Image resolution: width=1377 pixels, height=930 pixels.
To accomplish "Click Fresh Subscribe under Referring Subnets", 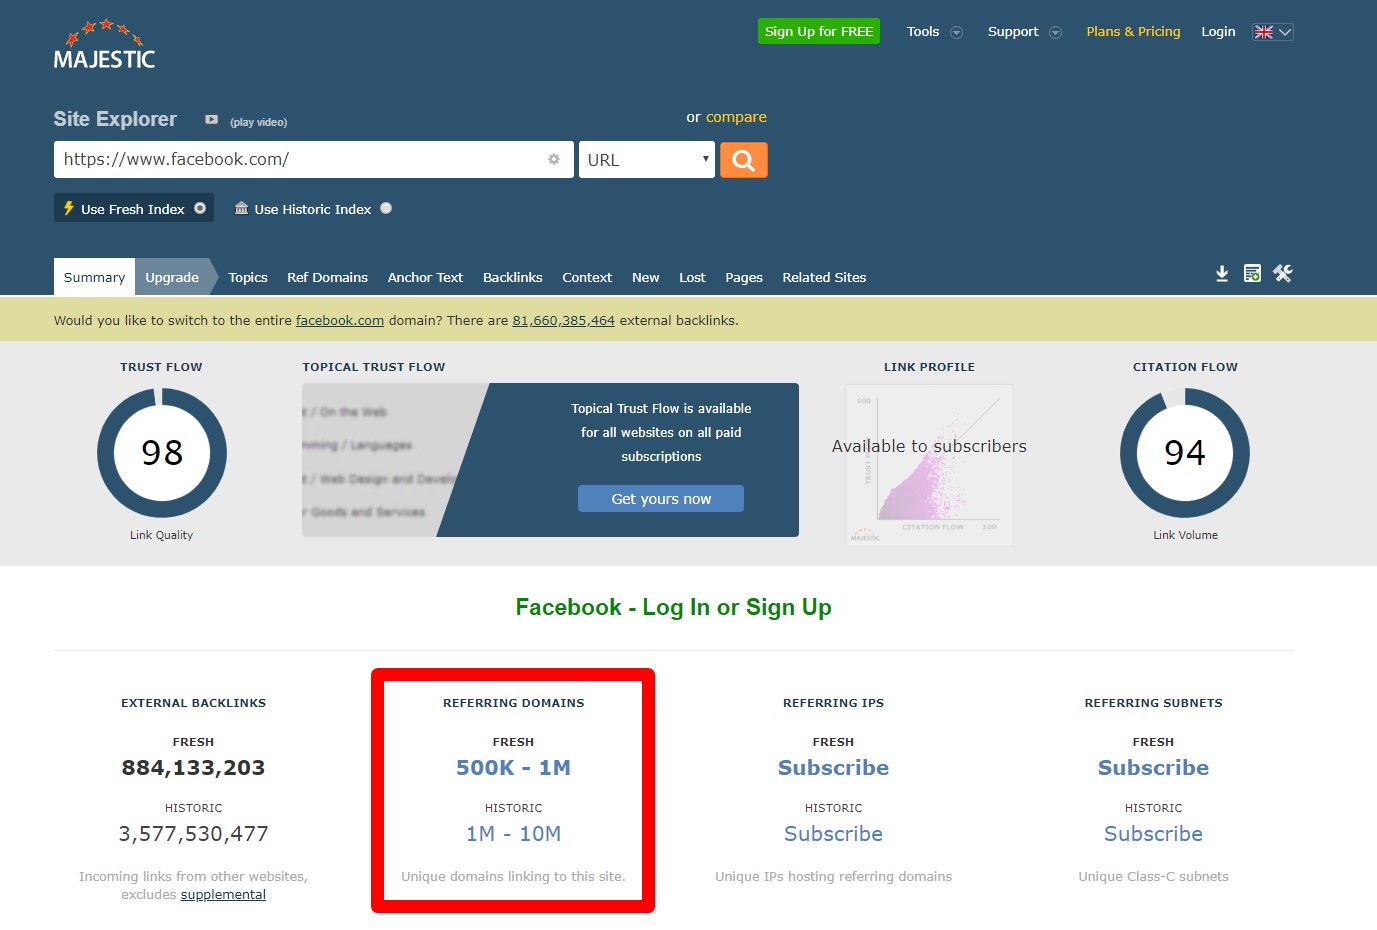I will tap(1153, 767).
